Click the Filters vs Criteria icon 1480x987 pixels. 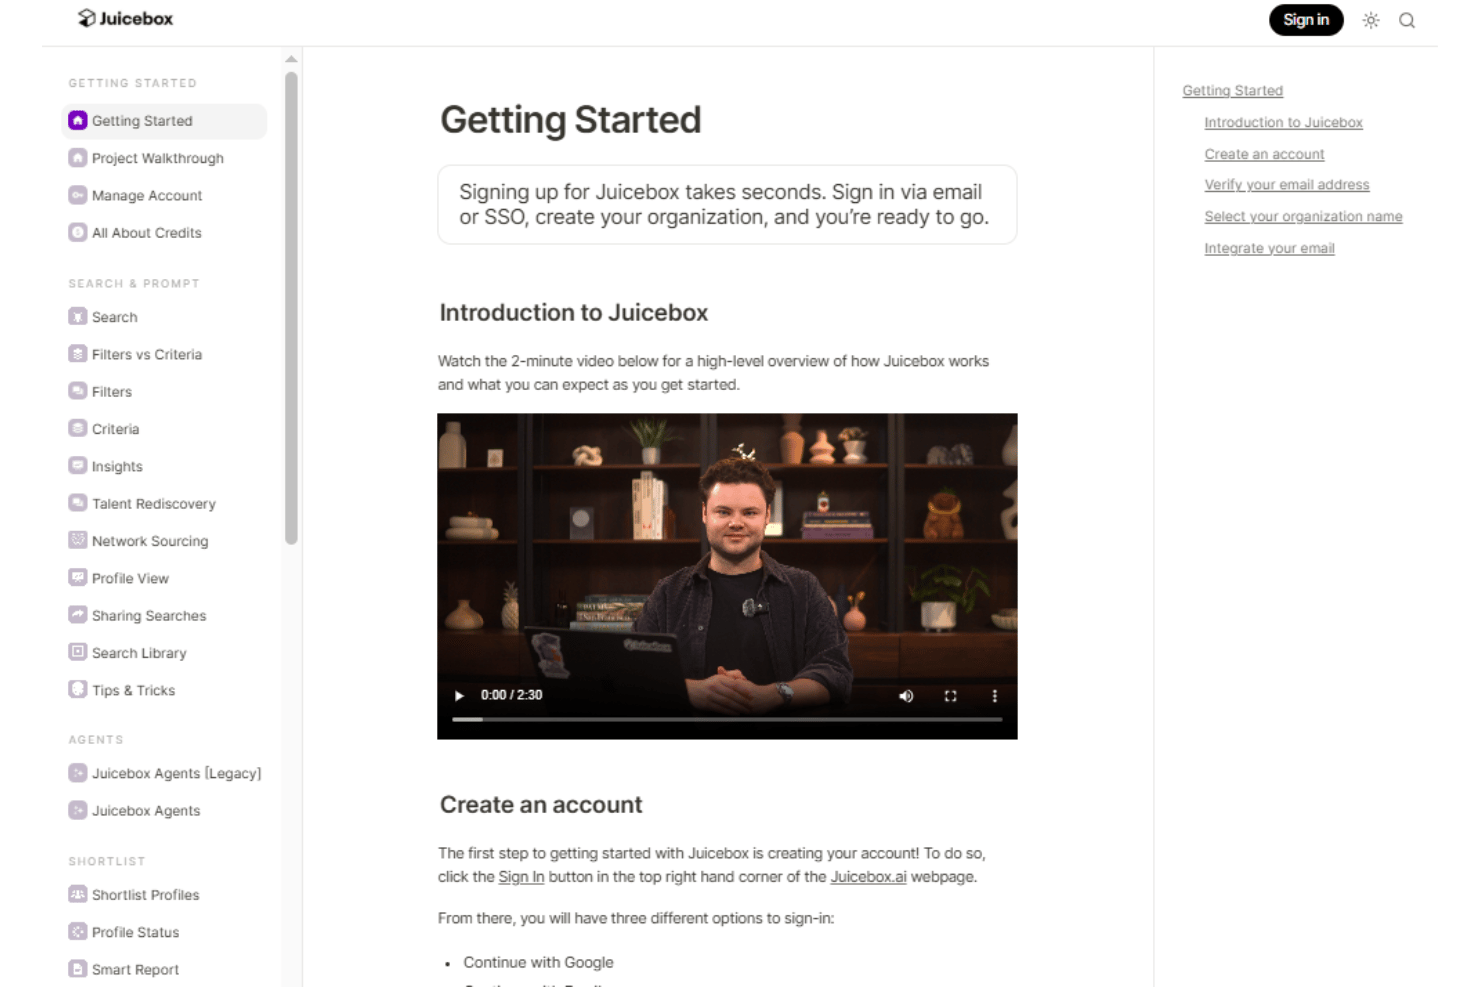78,354
